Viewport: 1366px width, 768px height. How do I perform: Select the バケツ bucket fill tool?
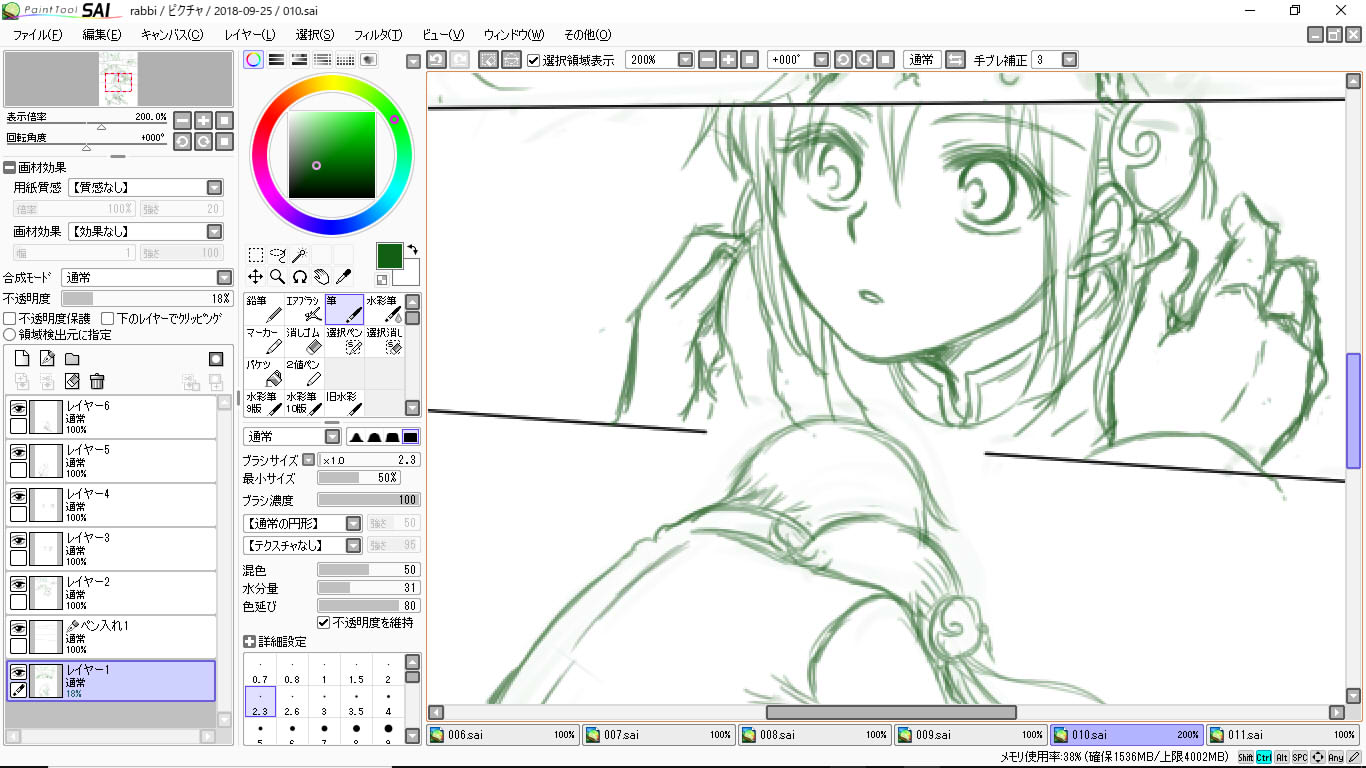[x=264, y=373]
